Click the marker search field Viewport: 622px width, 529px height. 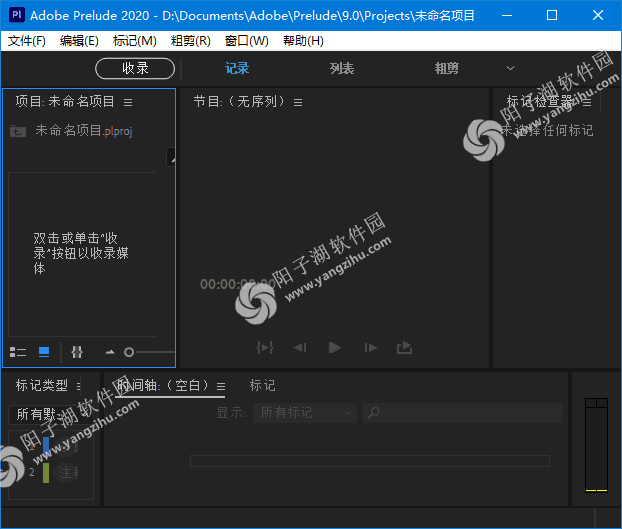462,413
